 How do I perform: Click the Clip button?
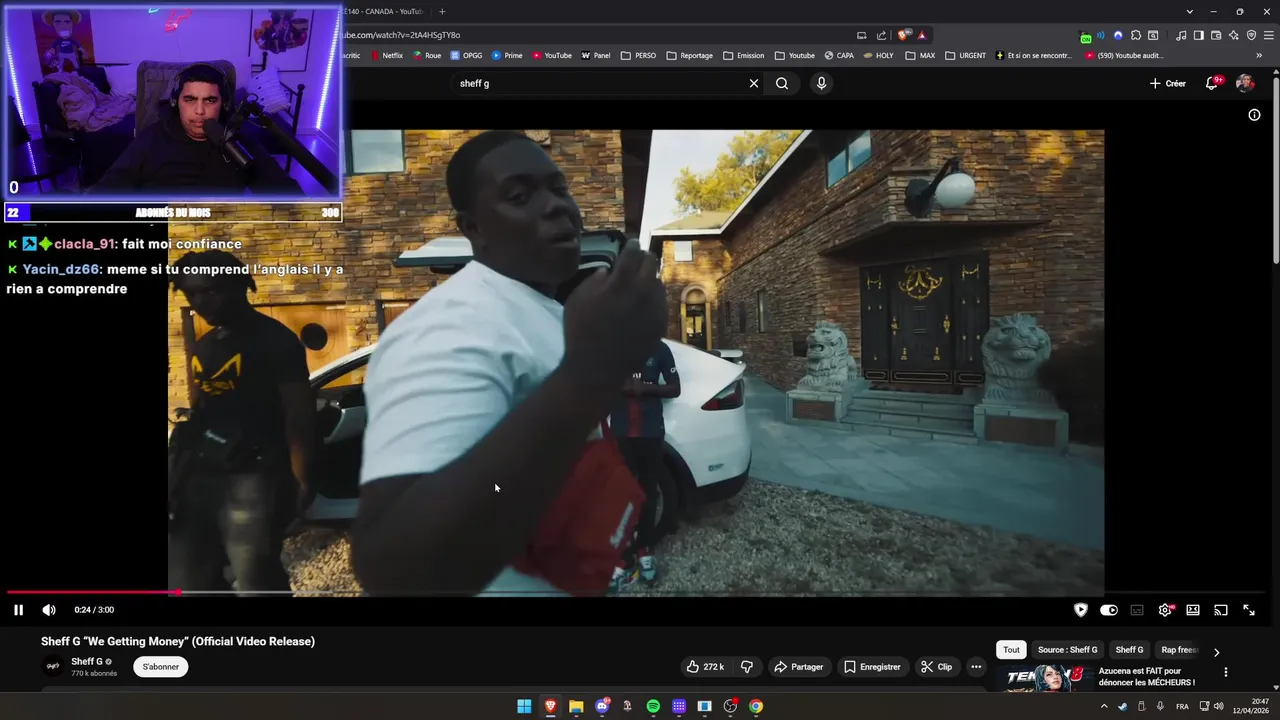pos(937,667)
